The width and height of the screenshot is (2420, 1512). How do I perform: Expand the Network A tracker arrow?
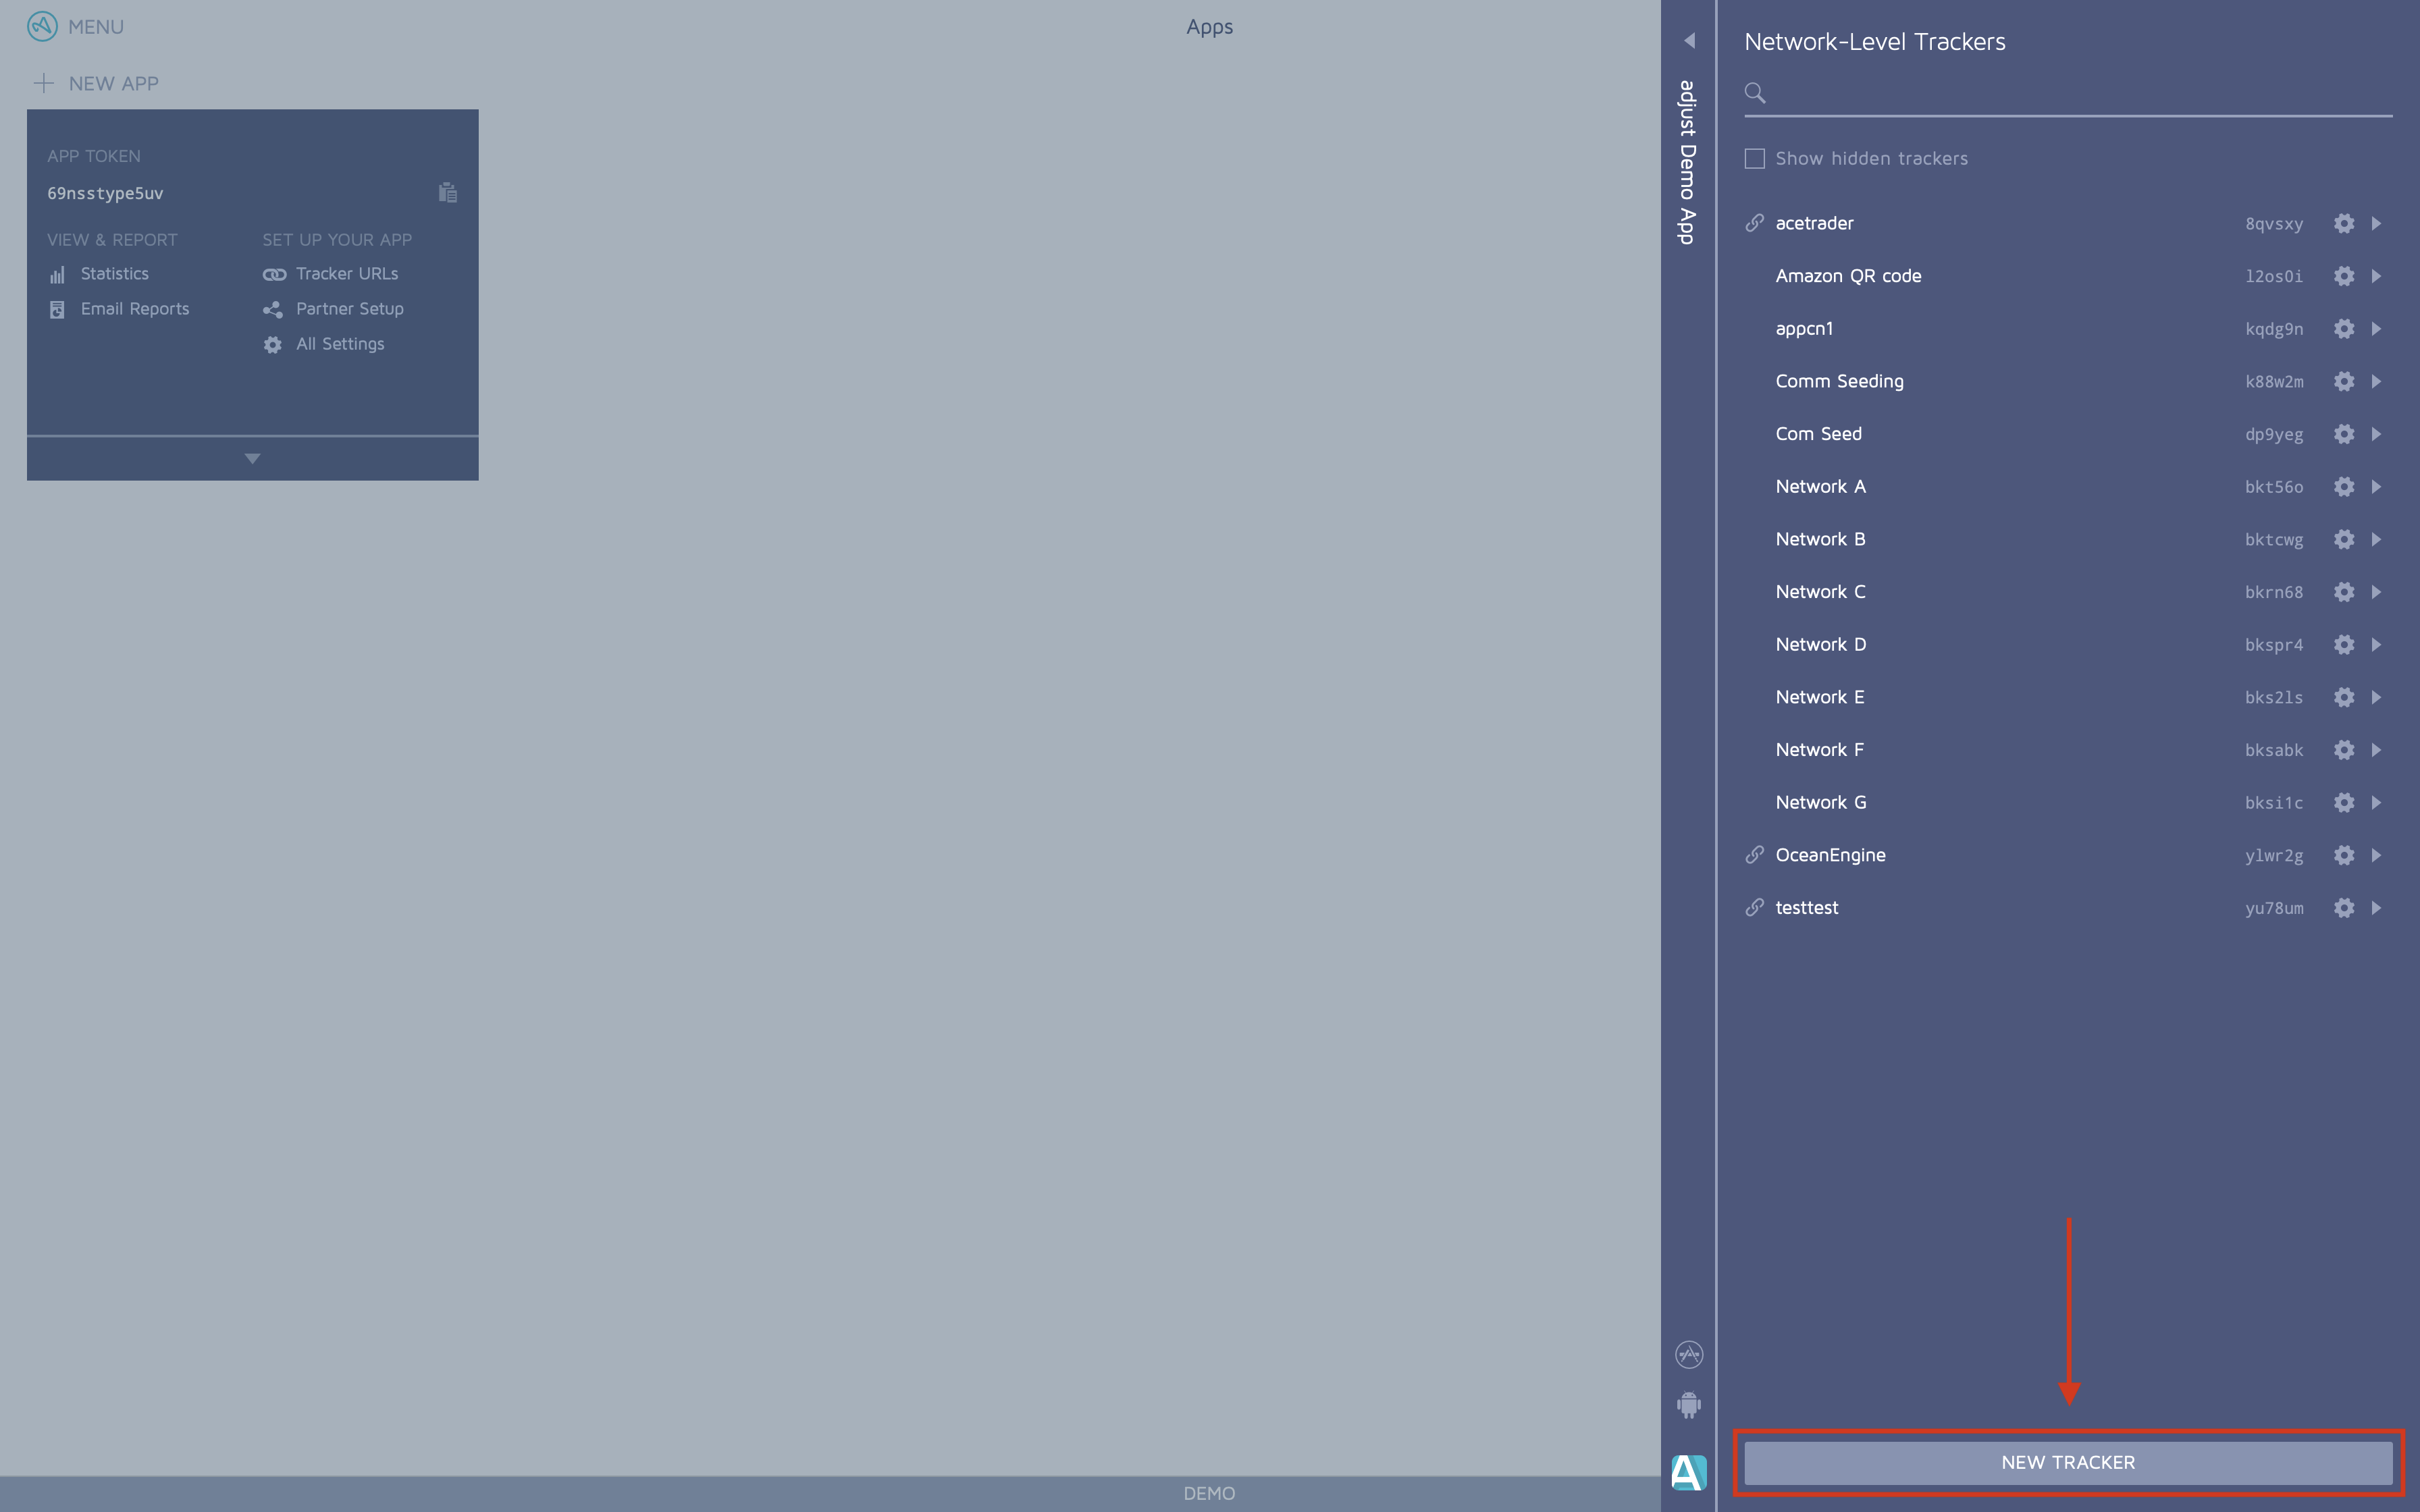click(x=2376, y=487)
